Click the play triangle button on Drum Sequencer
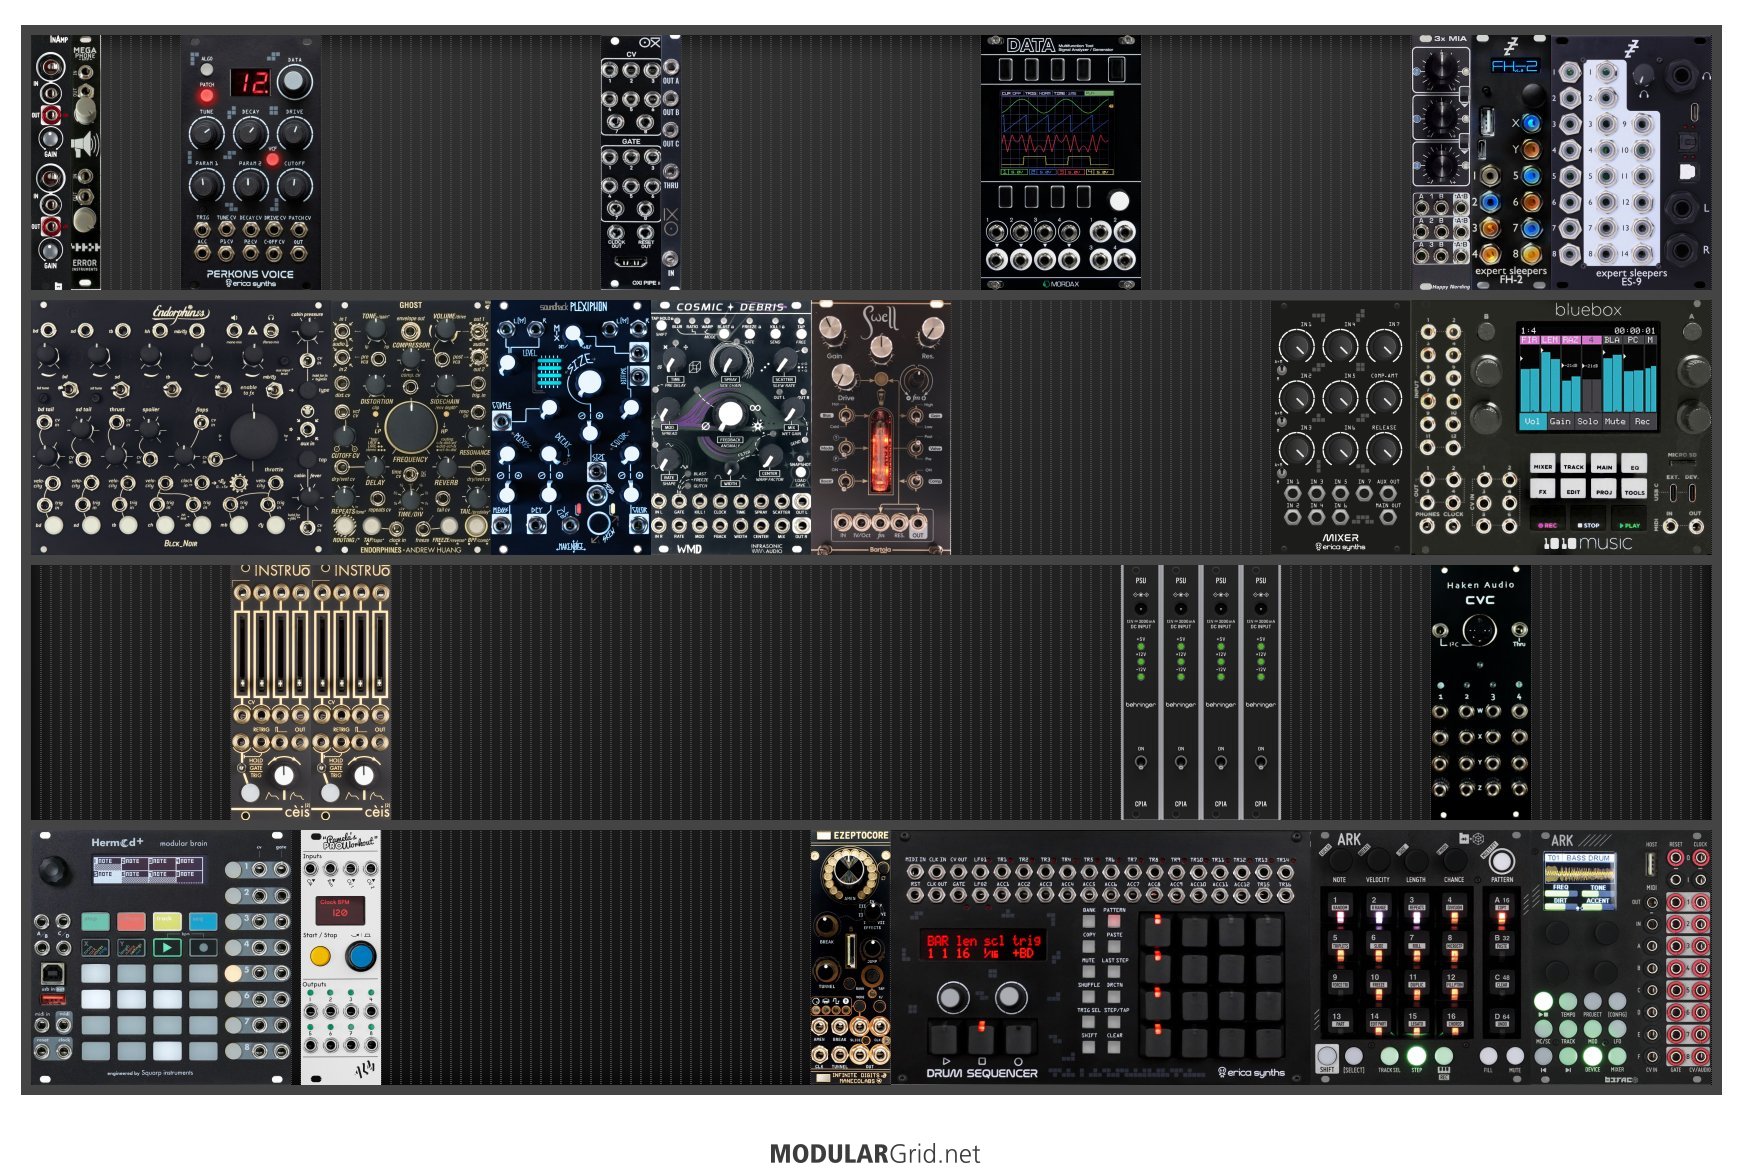The width and height of the screenshot is (1752, 1175). 945,1039
